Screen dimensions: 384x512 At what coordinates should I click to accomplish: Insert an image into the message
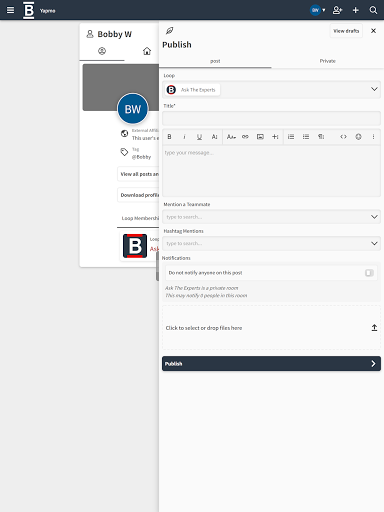(x=260, y=137)
